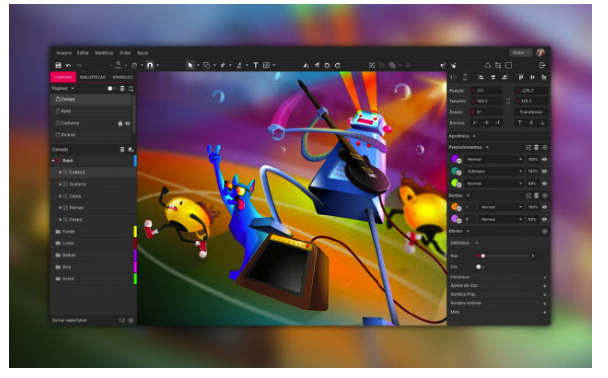
Task: Click the Raio slider handle
Action: click(x=483, y=256)
